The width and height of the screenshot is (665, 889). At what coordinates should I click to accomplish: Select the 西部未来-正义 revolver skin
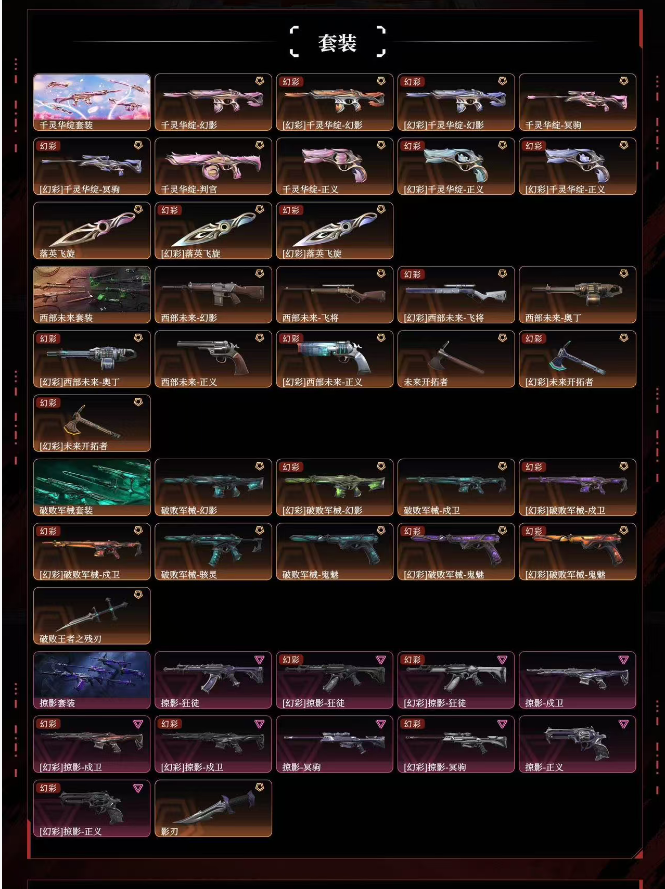coord(213,359)
